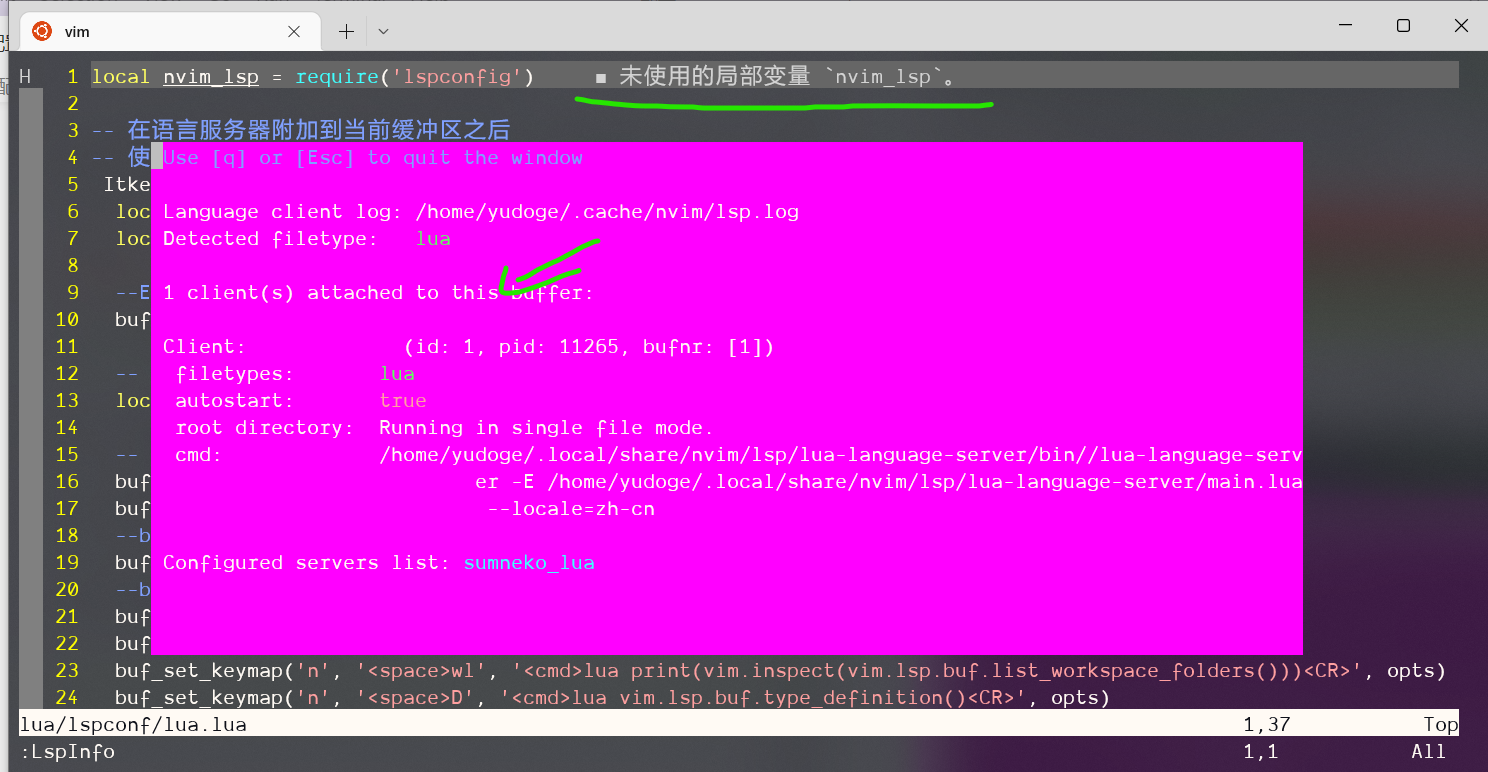Click the Ubuntu icon on the vim tab

pos(42,31)
